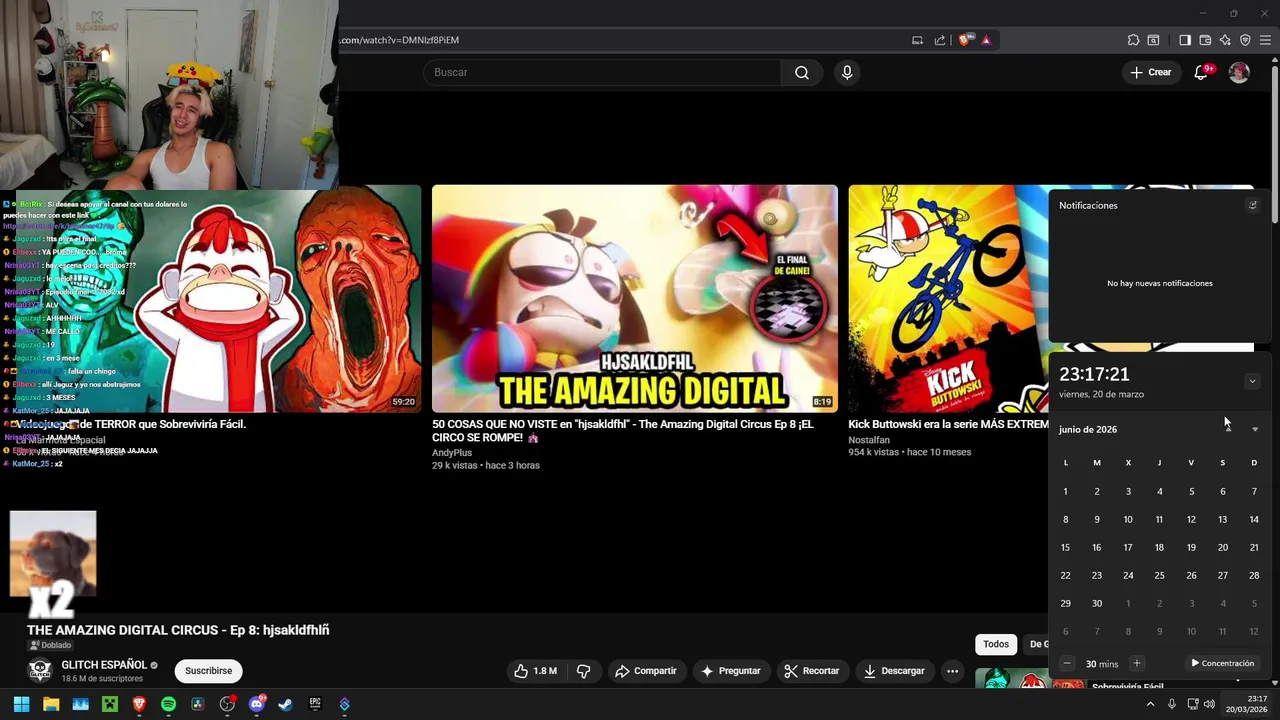
Task: Click the GLITCH channel avatar
Action: click(x=40, y=670)
